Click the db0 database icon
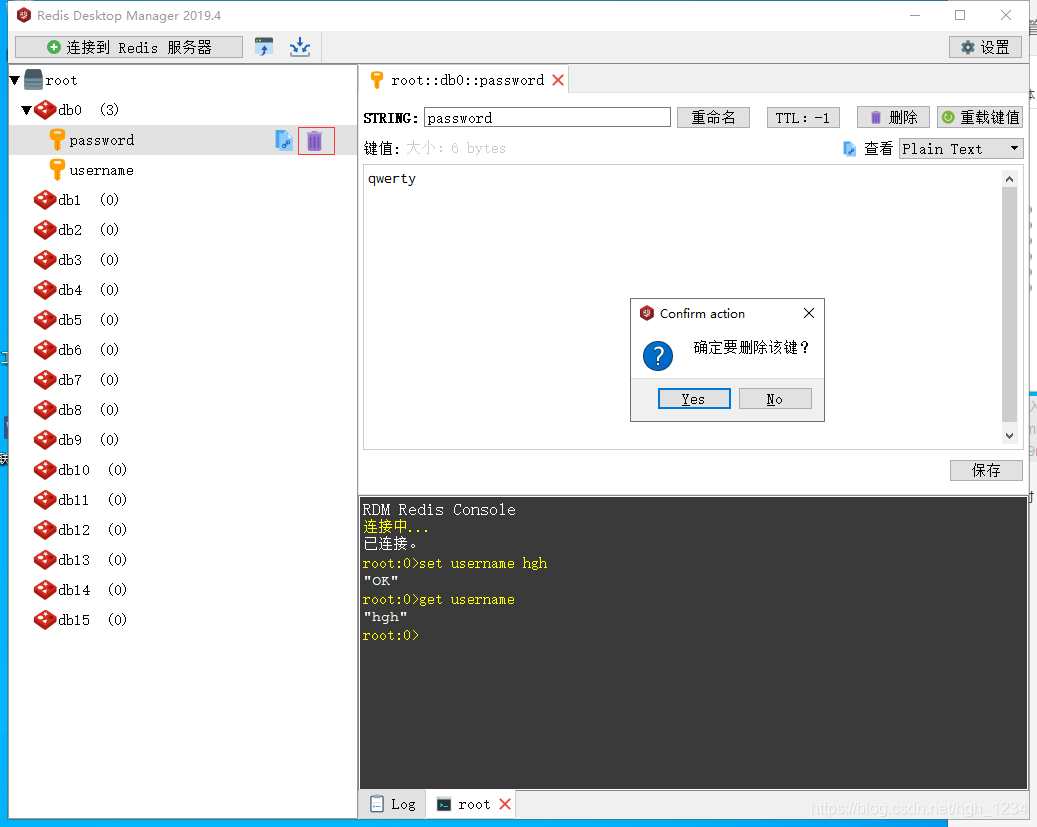 [45, 110]
